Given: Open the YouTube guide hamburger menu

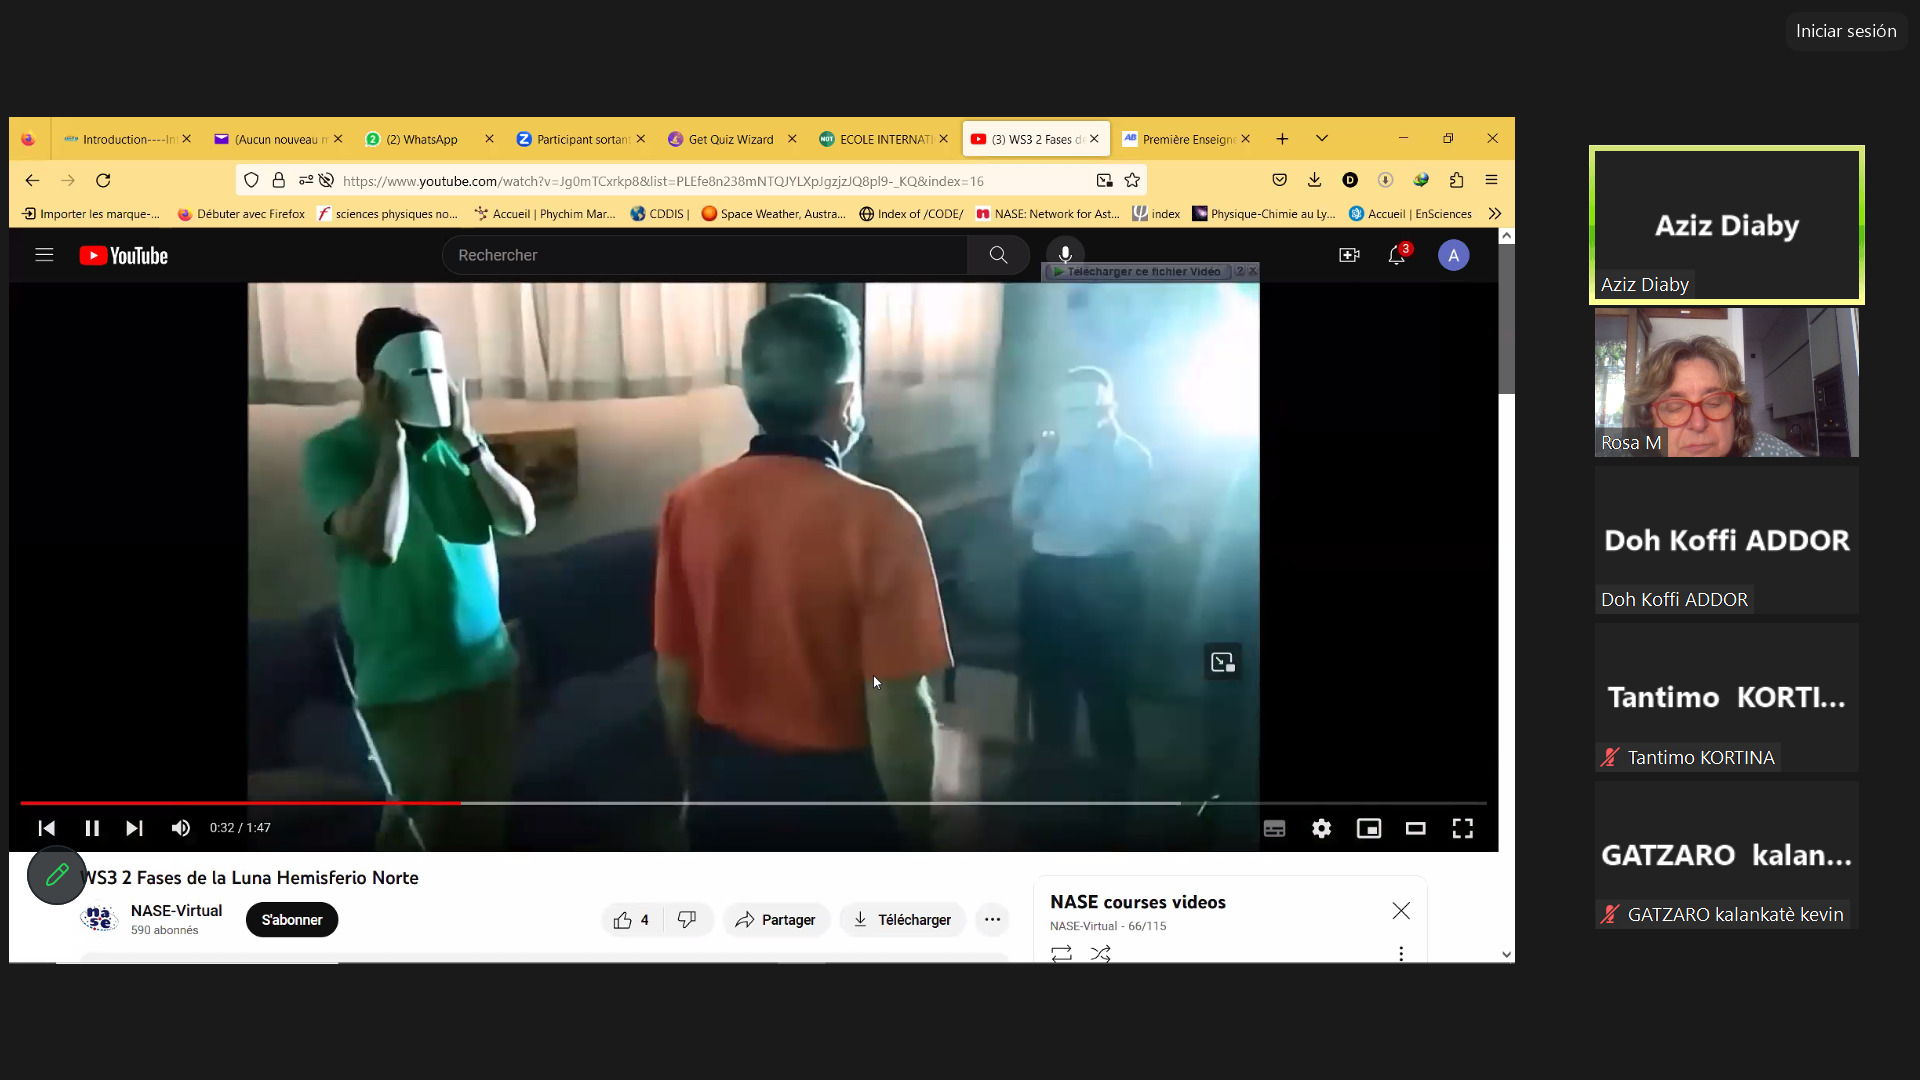Looking at the screenshot, I should click(44, 255).
